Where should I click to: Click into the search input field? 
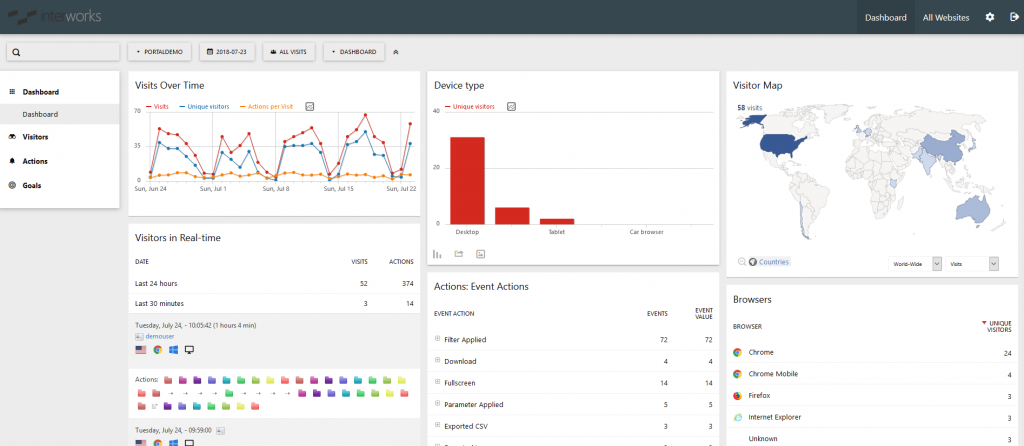[x=63, y=52]
